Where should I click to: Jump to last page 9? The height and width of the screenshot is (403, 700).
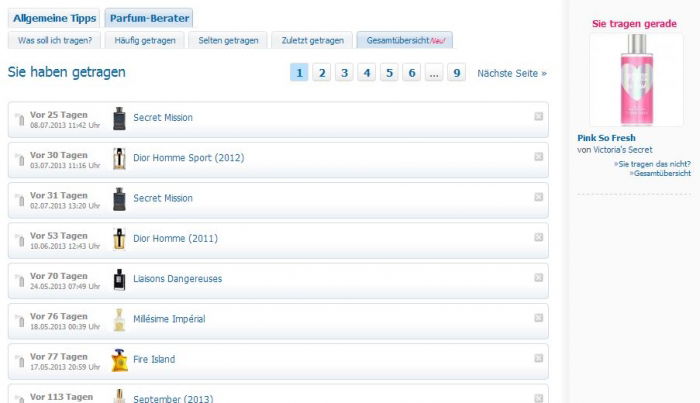pos(457,72)
